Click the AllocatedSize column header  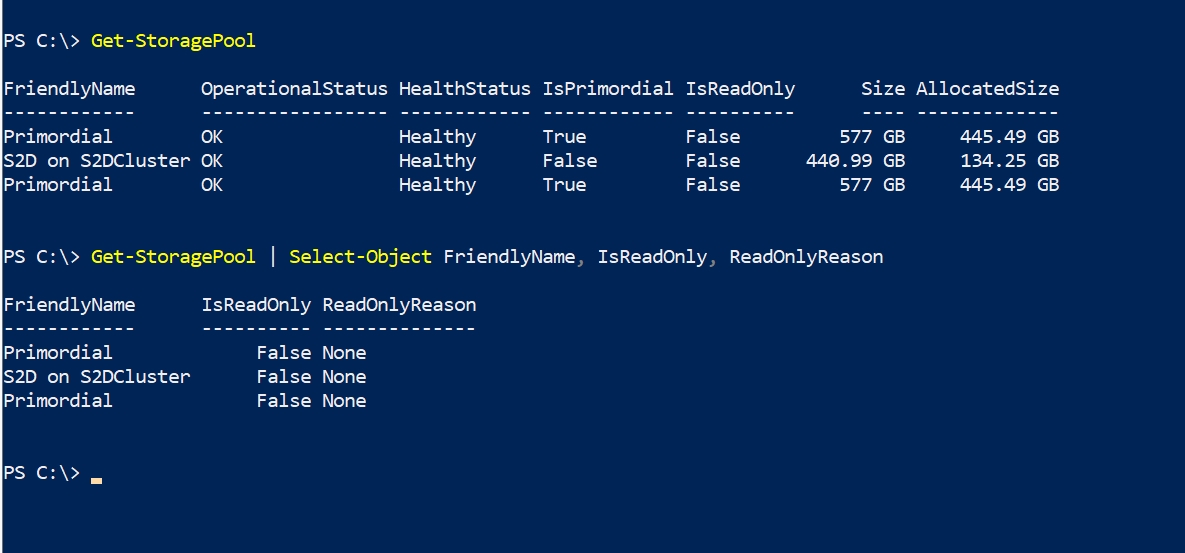point(987,89)
